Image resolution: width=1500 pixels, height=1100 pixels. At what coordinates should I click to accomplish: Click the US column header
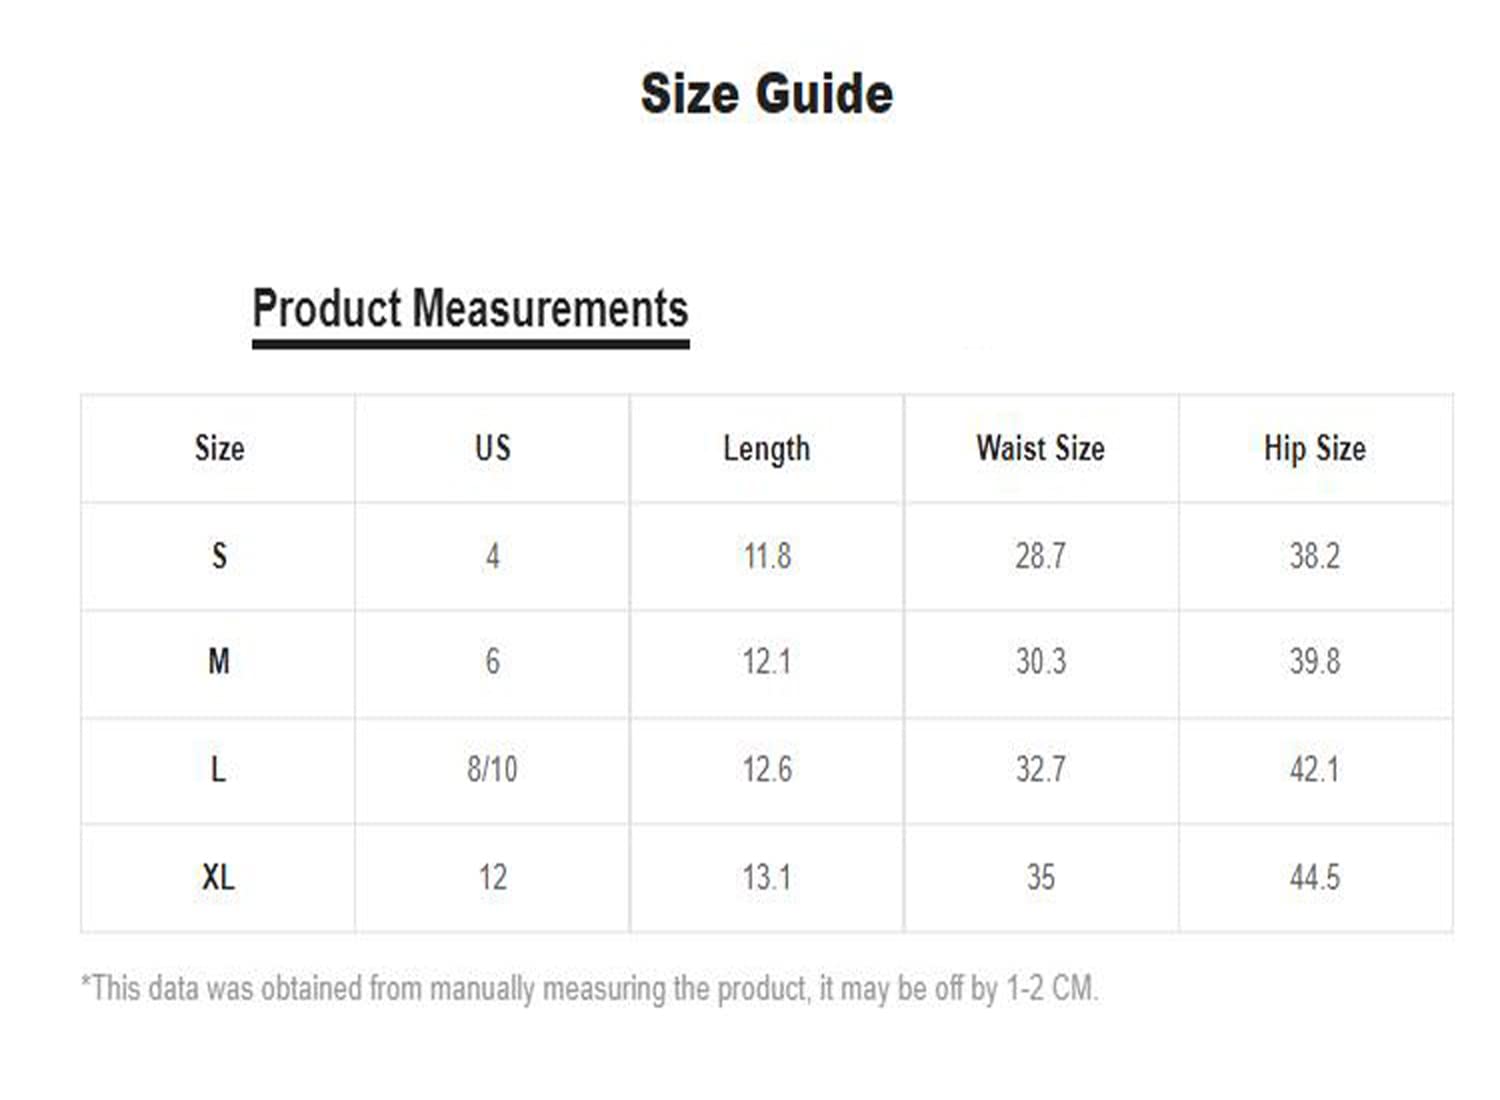(492, 448)
